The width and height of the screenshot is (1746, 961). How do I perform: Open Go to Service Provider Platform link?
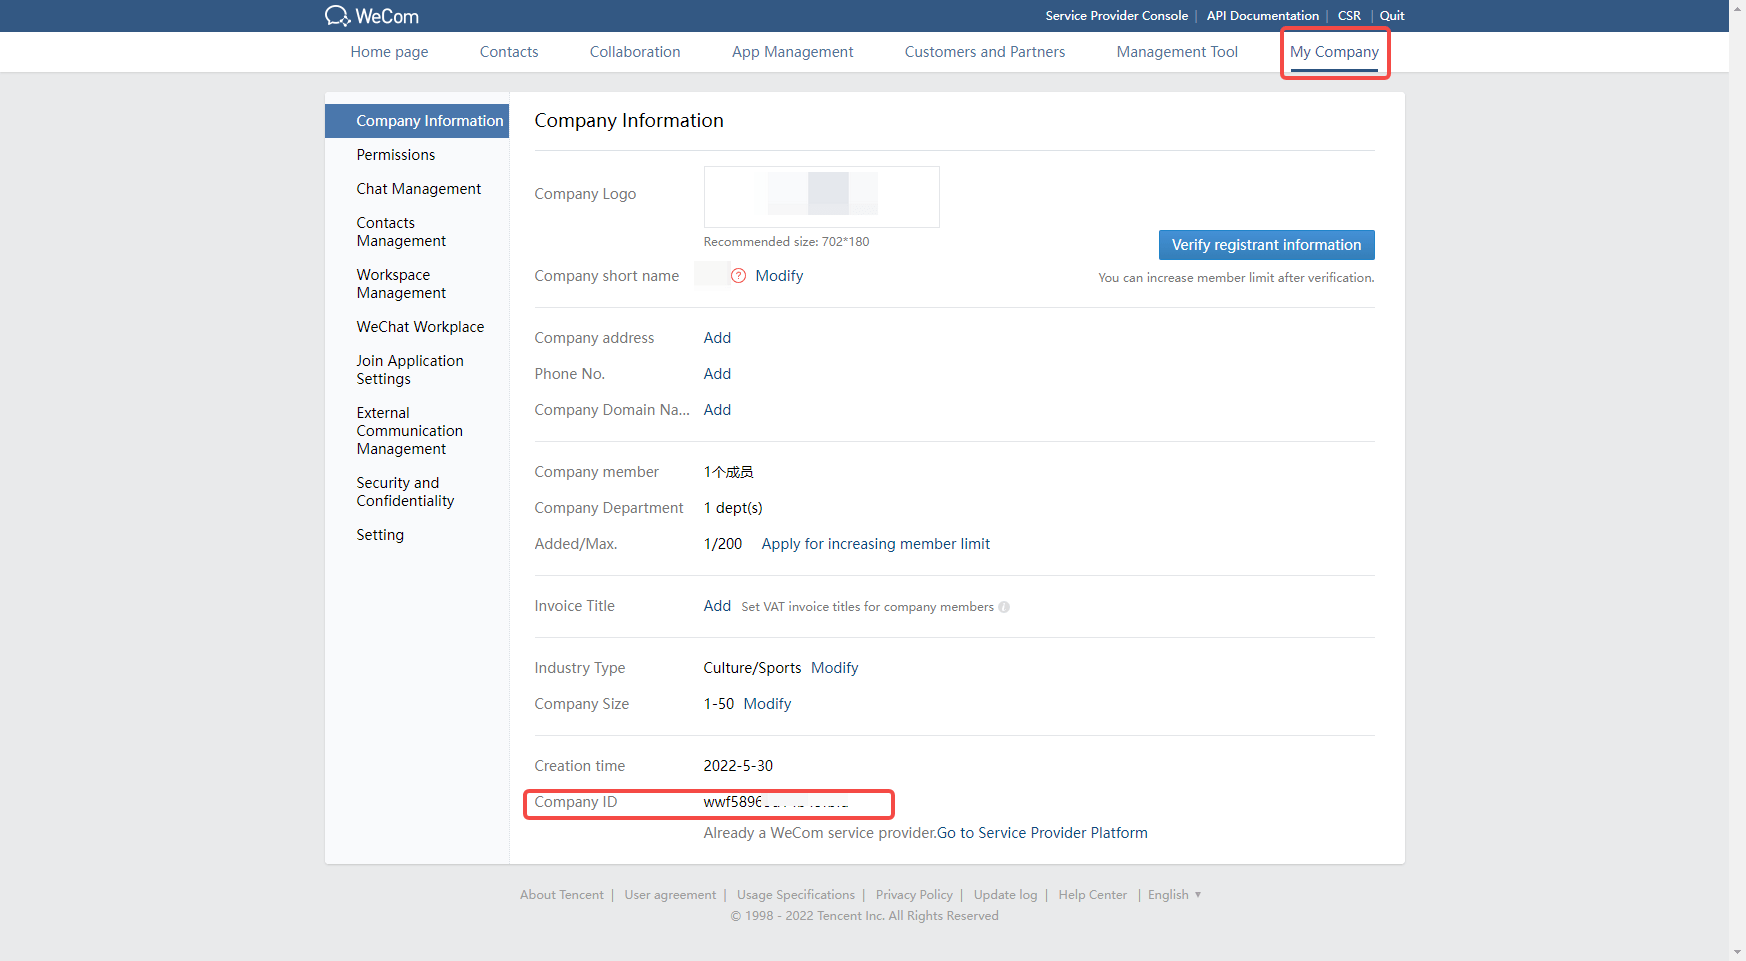(x=1042, y=833)
